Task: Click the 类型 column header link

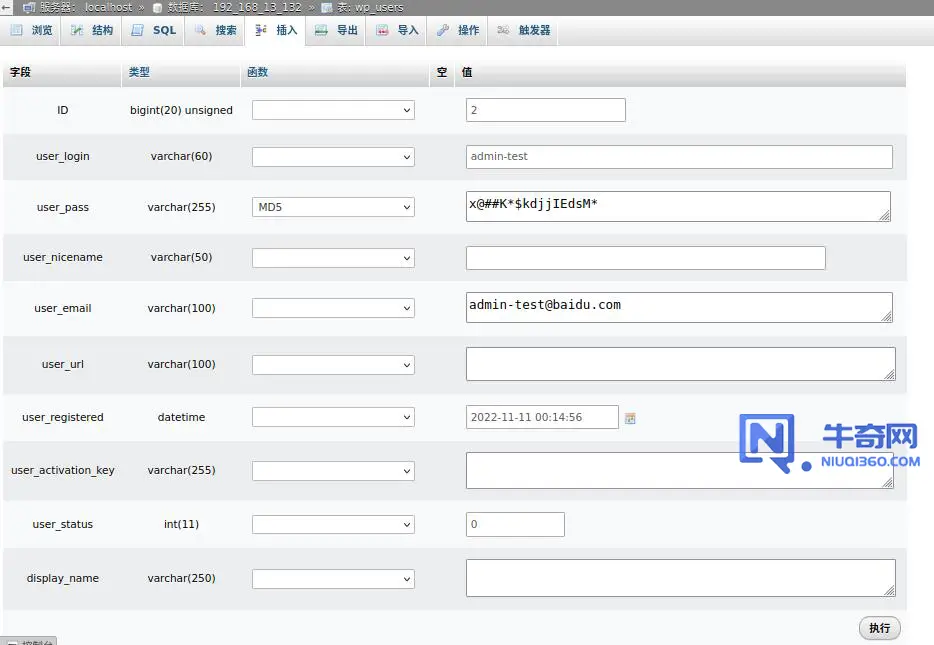Action: click(139, 72)
